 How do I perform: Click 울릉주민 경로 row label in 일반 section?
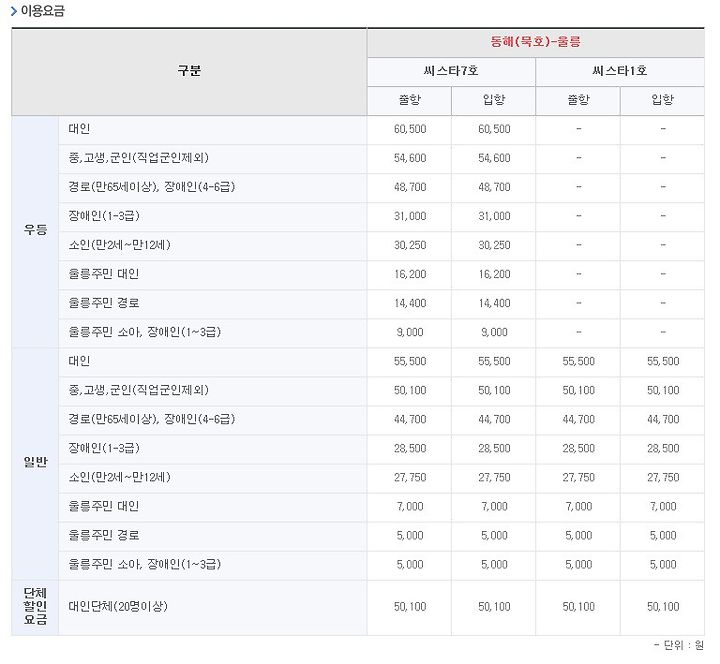[104, 535]
